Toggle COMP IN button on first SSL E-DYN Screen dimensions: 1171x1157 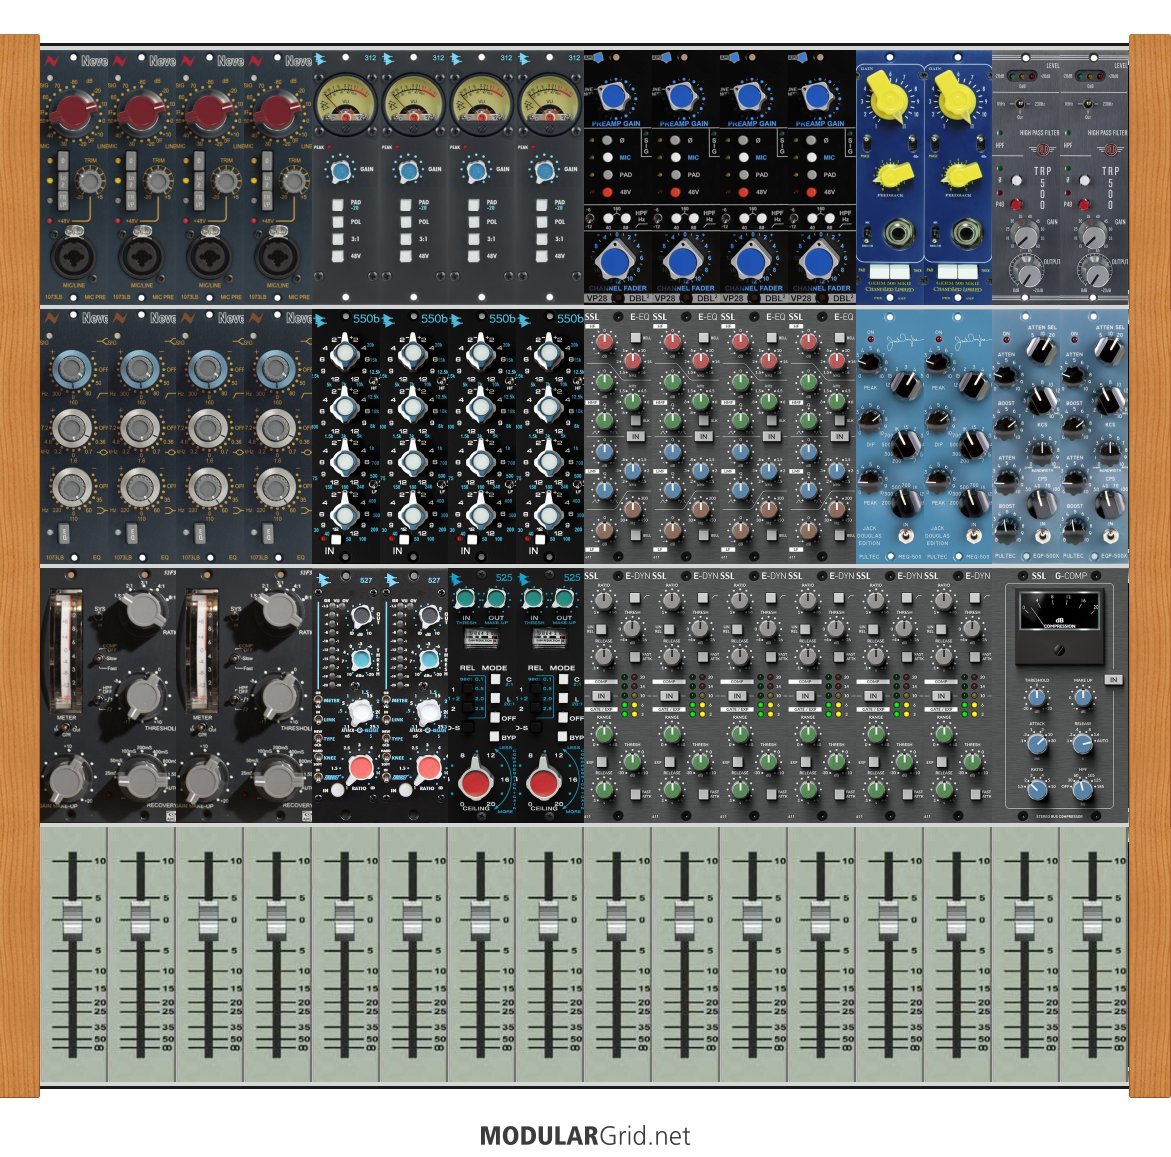[x=601, y=696]
